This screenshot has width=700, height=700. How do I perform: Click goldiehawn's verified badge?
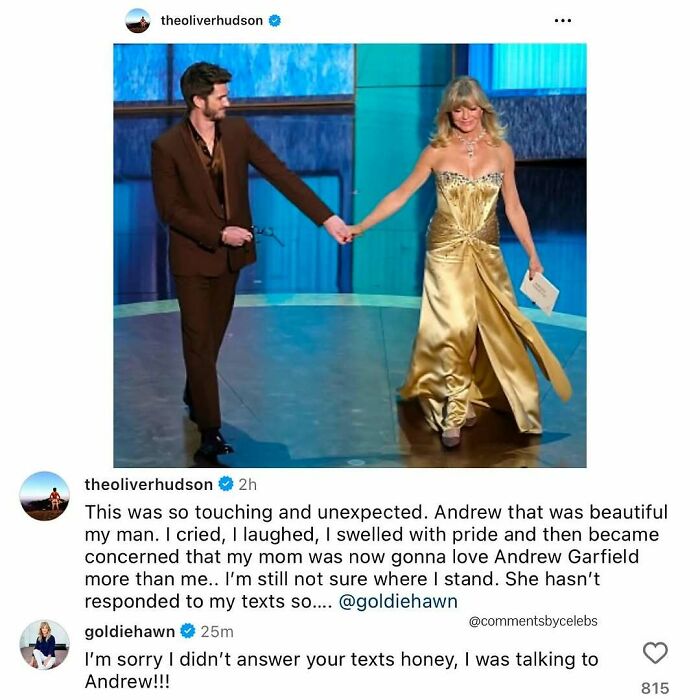coord(188,631)
